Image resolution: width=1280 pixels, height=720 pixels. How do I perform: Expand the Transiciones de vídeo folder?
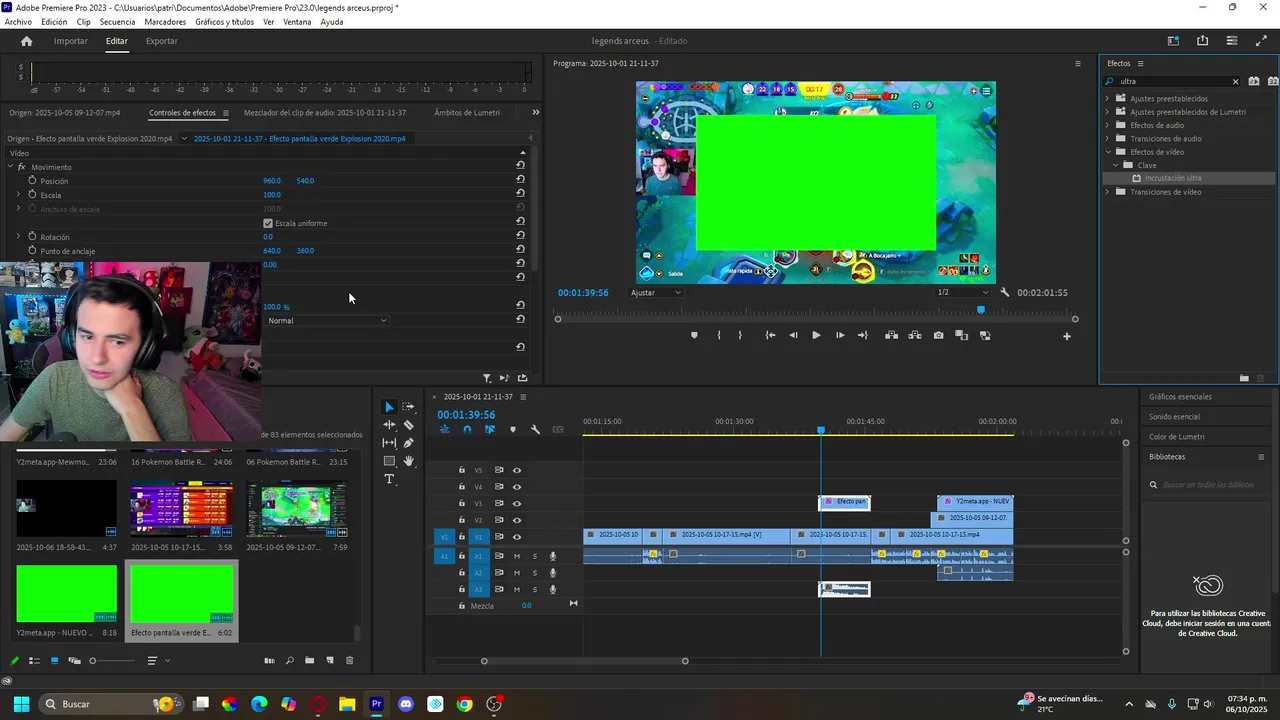pos(1108,192)
